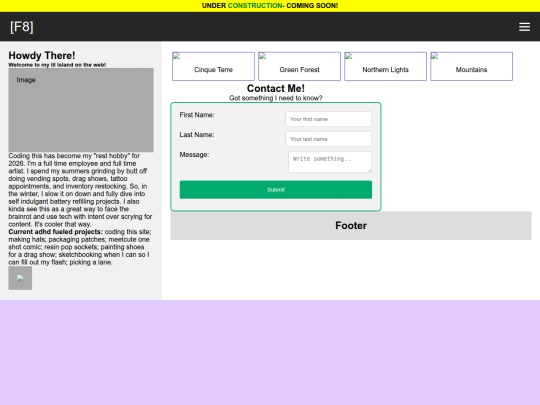The image size is (540, 405).
Task: Open the Northern Lights gallery card
Action: (x=385, y=66)
